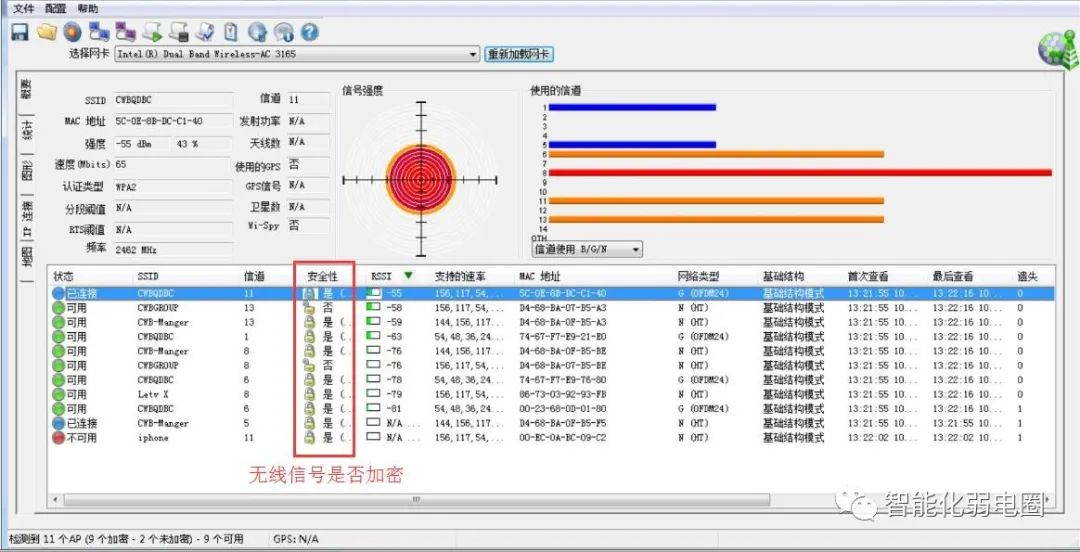Open the 配置 menu

click(x=55, y=9)
